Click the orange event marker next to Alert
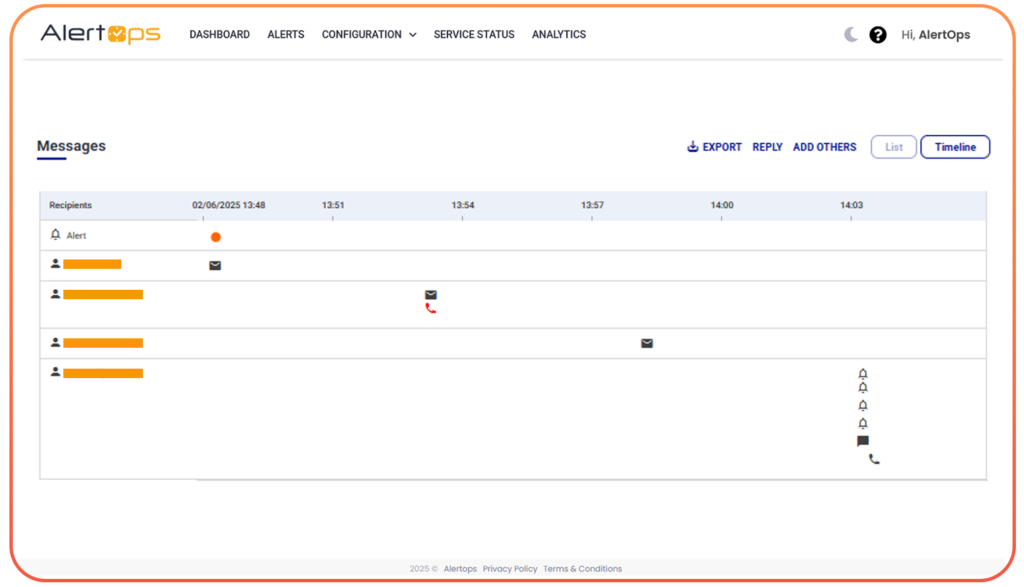Viewport: 1024px width, 587px height. [x=215, y=237]
